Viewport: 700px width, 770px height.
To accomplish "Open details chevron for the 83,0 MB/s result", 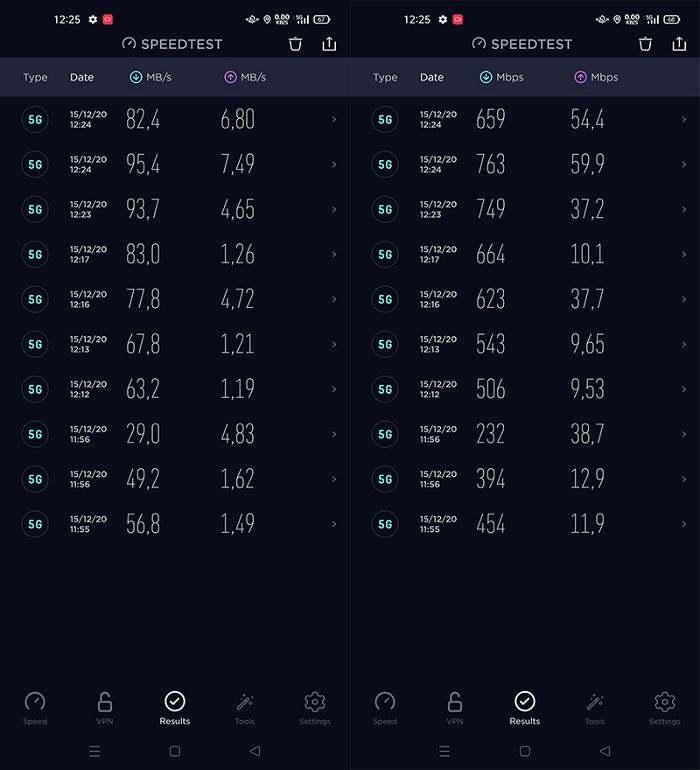I will [334, 254].
